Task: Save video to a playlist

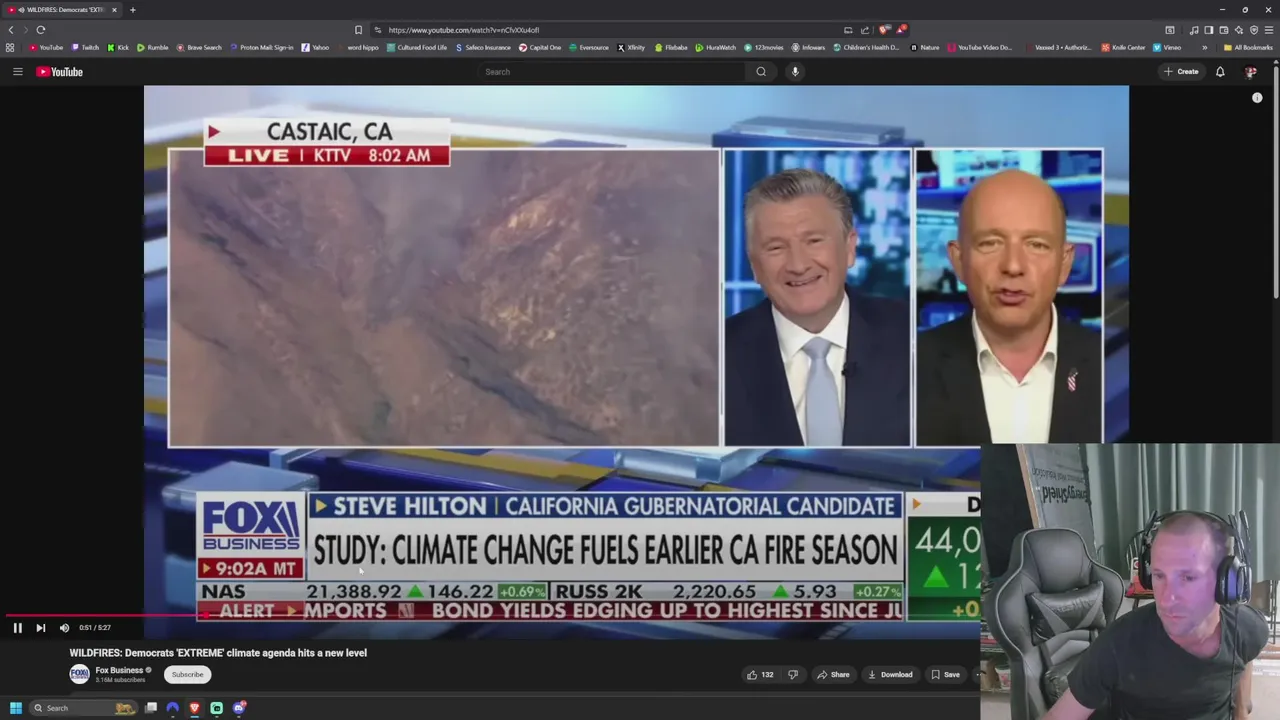Action: 945,675
